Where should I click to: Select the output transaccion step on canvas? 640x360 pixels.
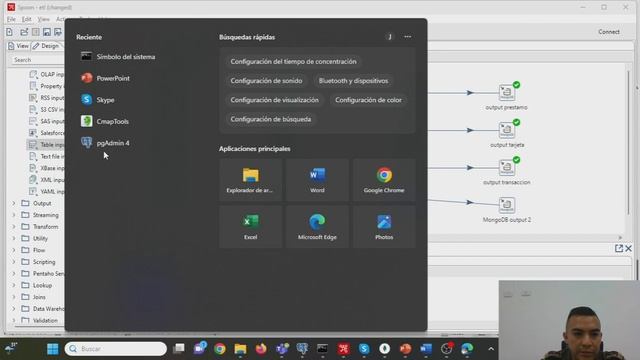(x=507, y=167)
